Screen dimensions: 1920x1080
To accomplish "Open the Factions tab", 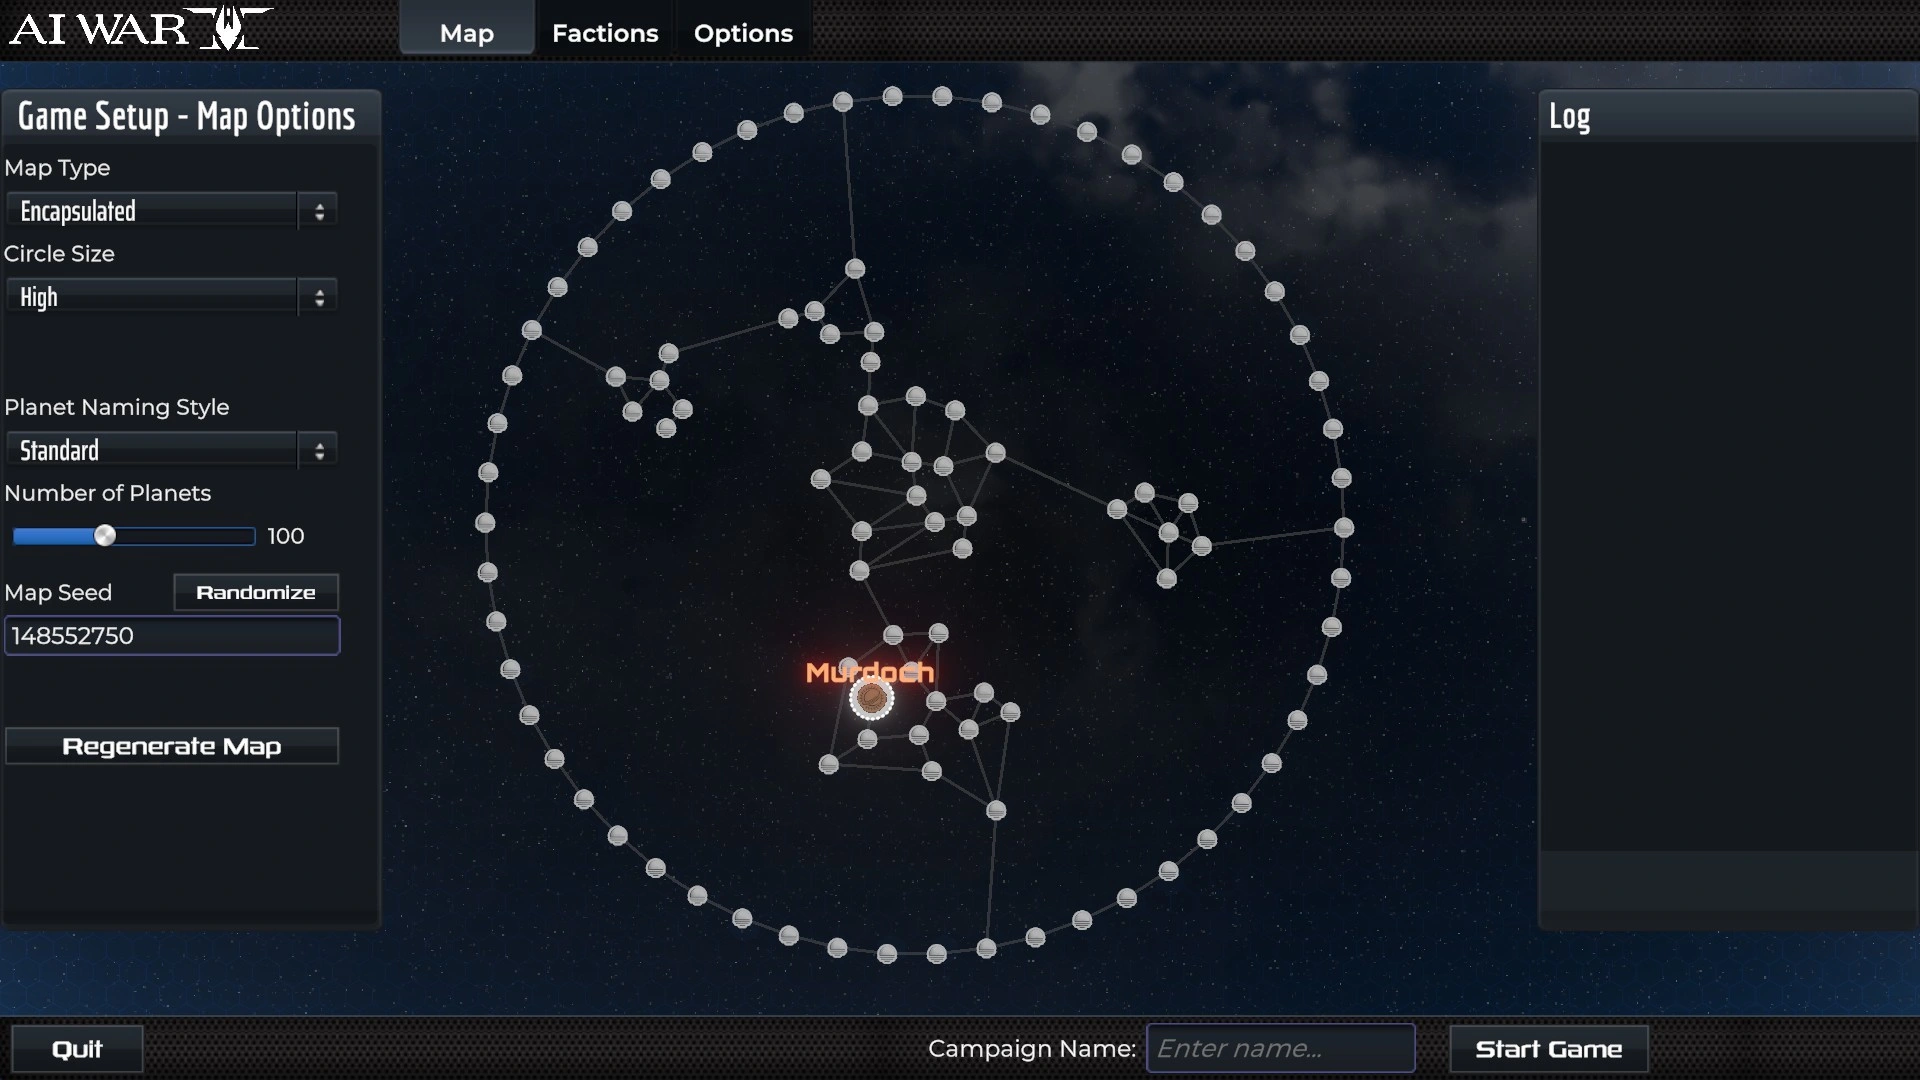I will 605,33.
